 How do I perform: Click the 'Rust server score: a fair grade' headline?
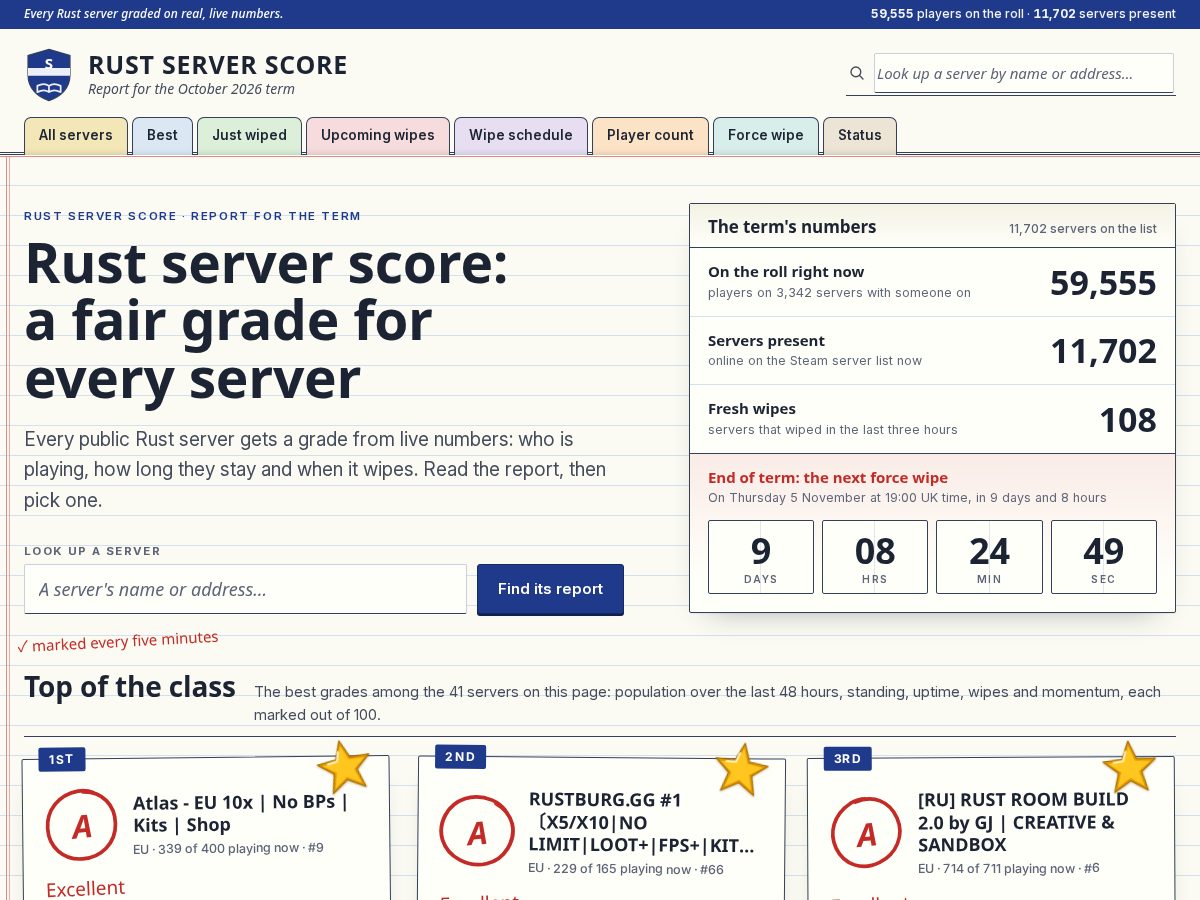[x=266, y=321]
